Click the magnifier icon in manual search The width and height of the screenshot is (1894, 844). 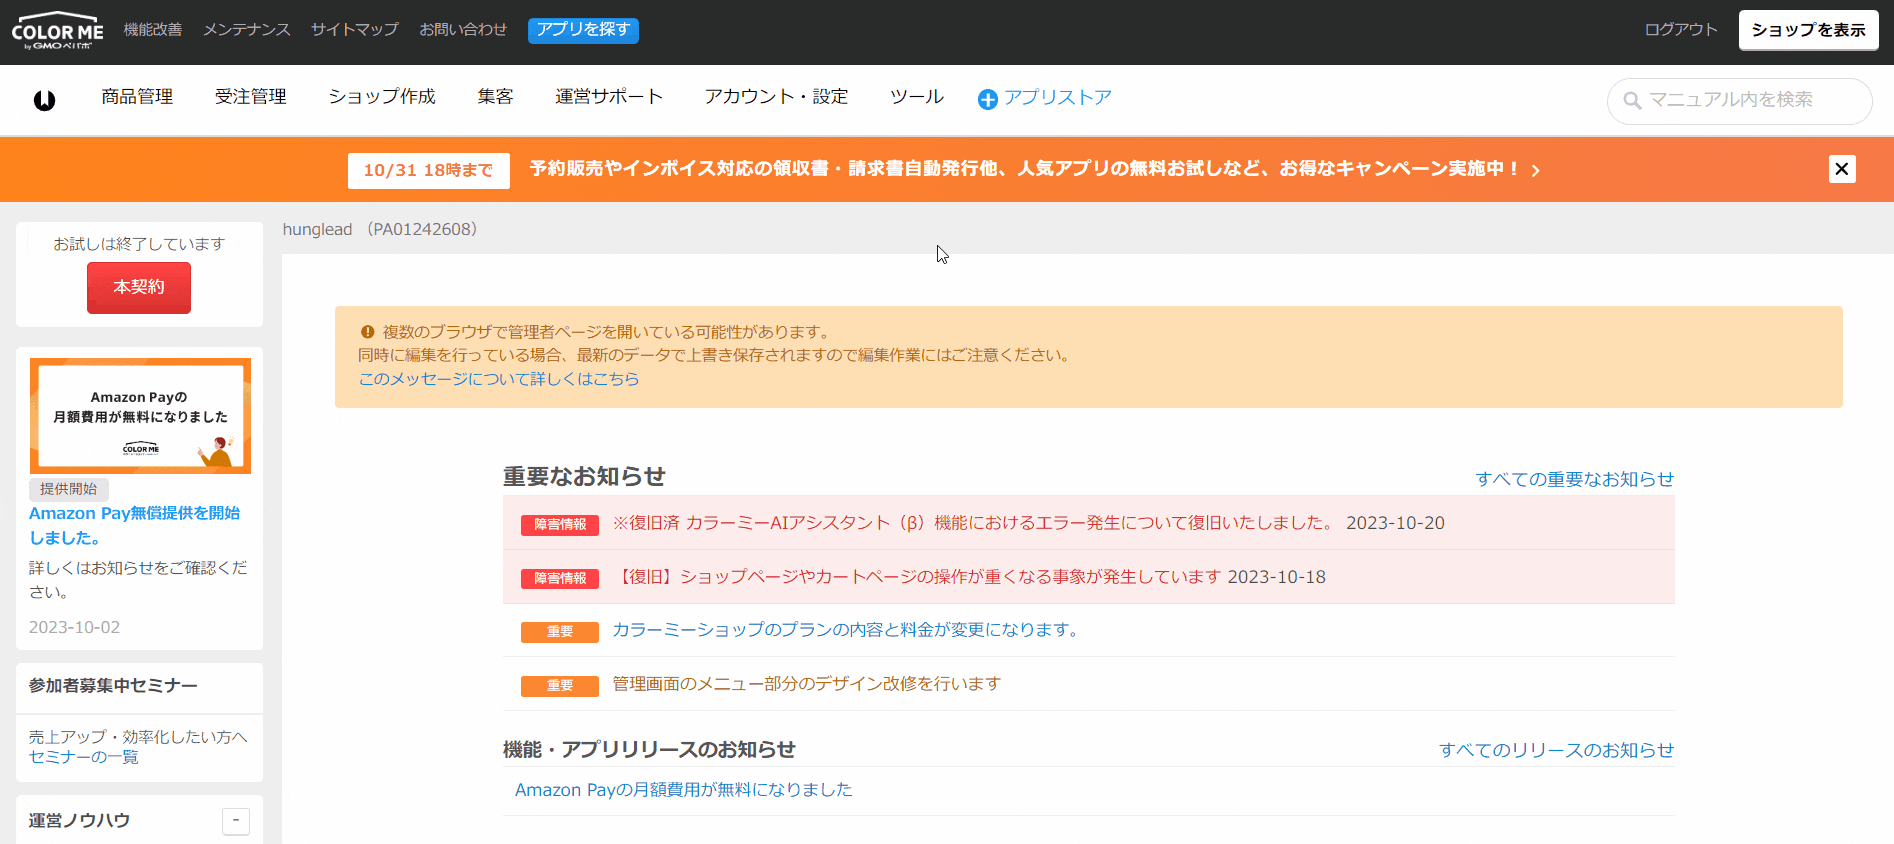tap(1632, 101)
